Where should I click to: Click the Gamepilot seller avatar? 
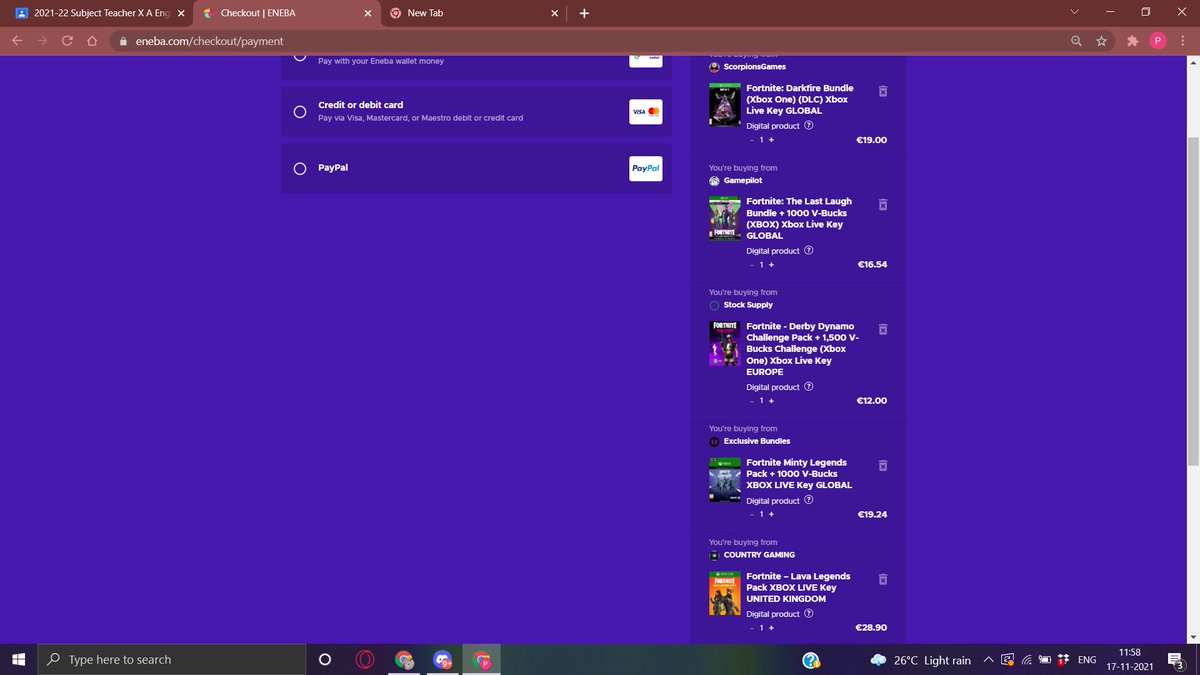click(x=714, y=181)
